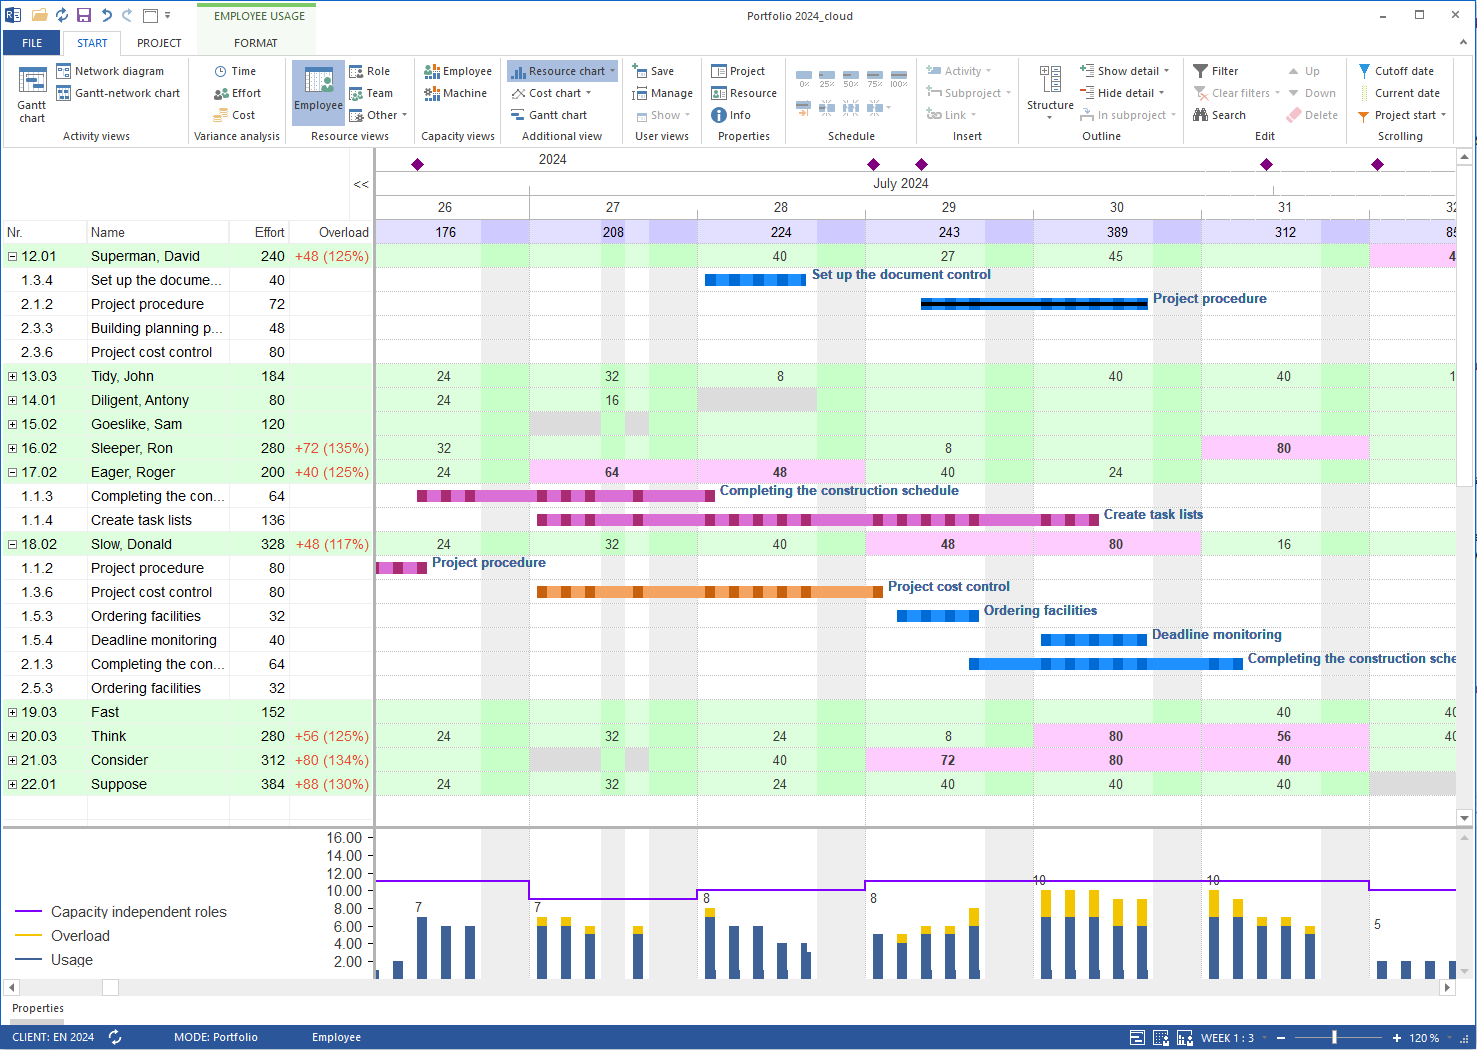Viewport: 1477px width, 1050px height.
Task: Select the Deadline monitoring task bar
Action: coord(1094,640)
